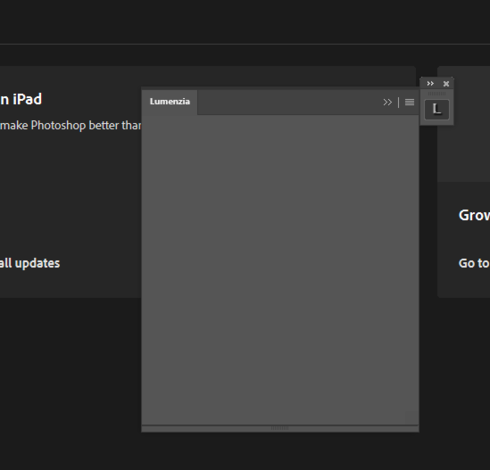Click the dark home background below the cards
The image size is (490, 470).
click(245, 450)
